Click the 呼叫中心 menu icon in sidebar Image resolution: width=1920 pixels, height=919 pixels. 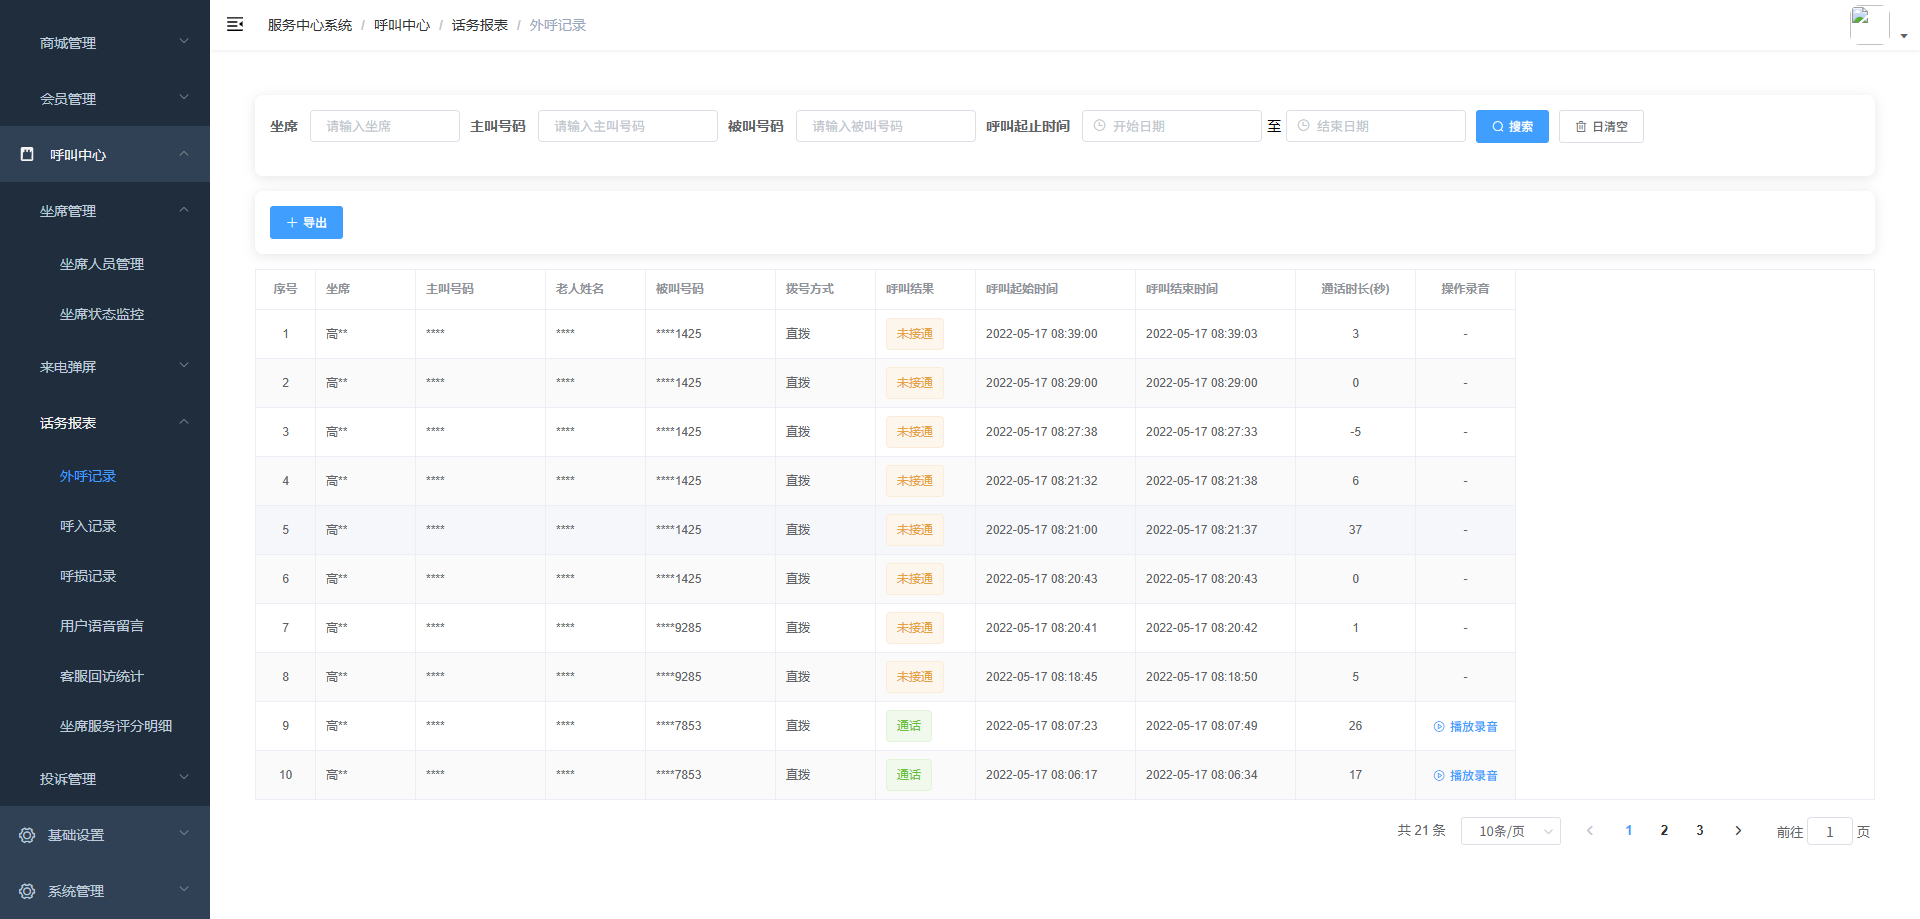pos(28,154)
